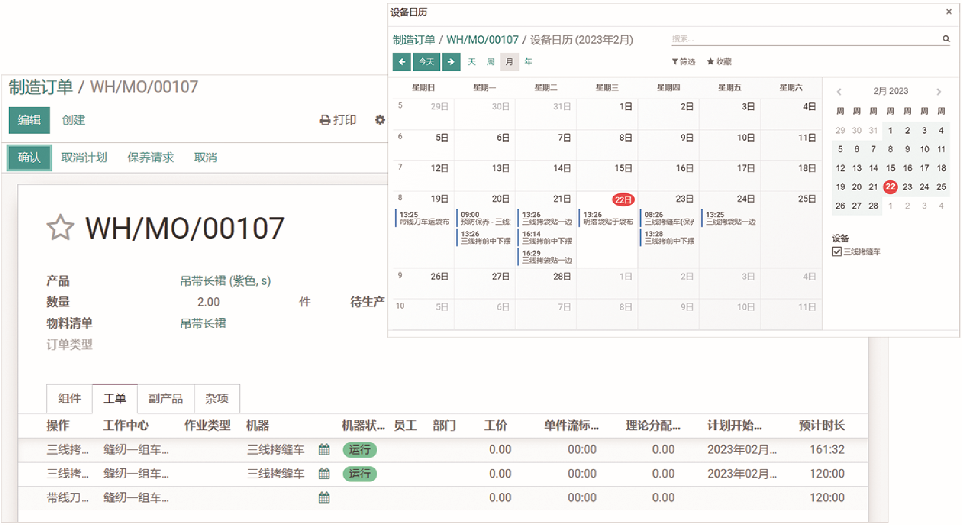962x525 pixels.
Task: Click the 保养请求 maintenance request button
Action: (150, 157)
